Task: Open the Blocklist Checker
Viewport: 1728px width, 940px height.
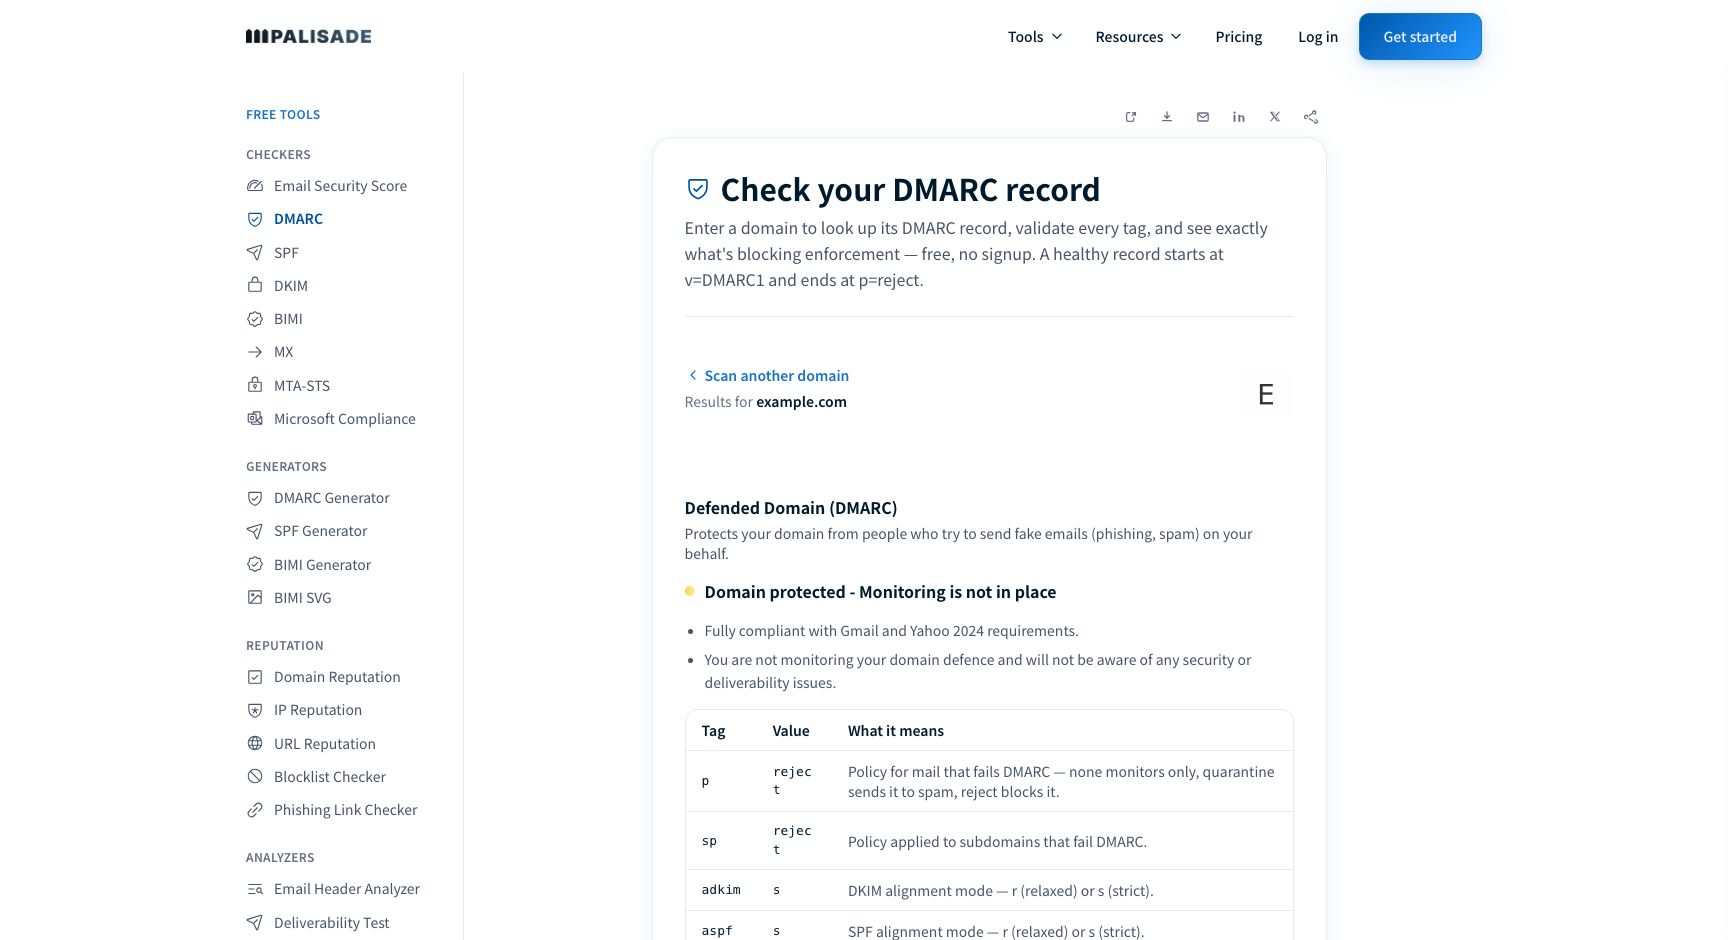Action: coord(330,777)
